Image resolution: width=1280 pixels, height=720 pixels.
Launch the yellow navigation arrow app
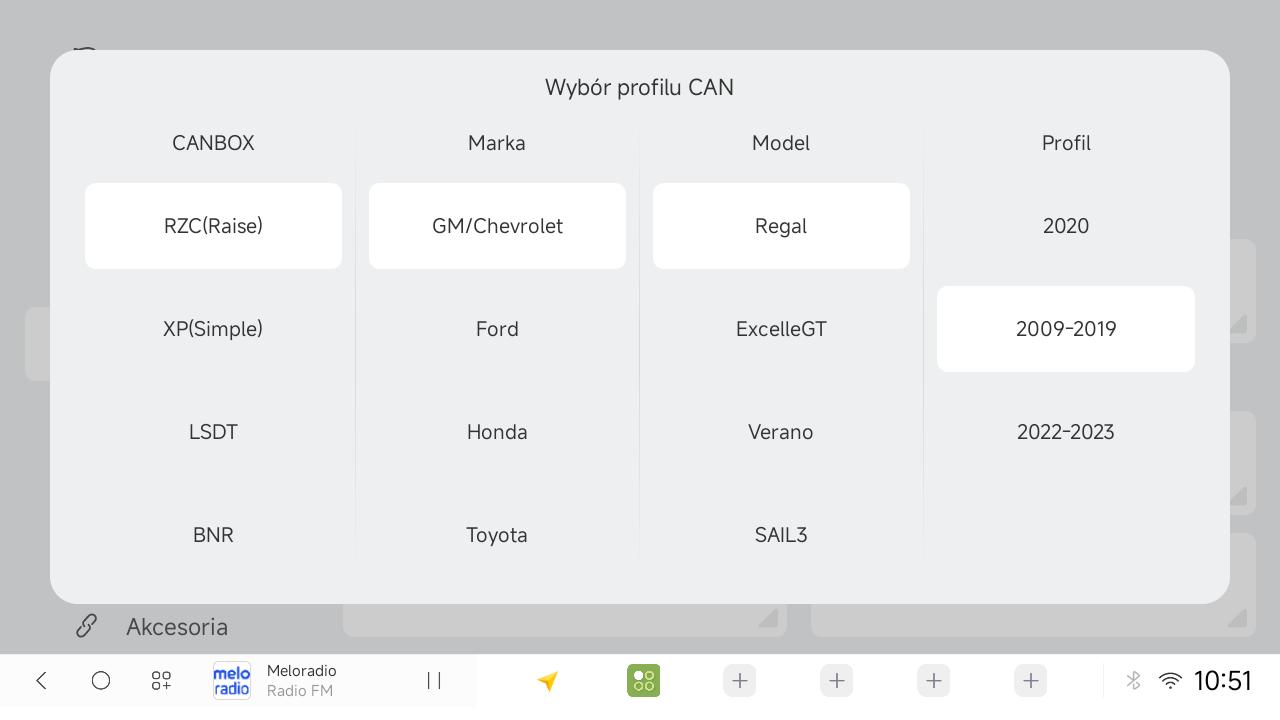tap(547, 681)
